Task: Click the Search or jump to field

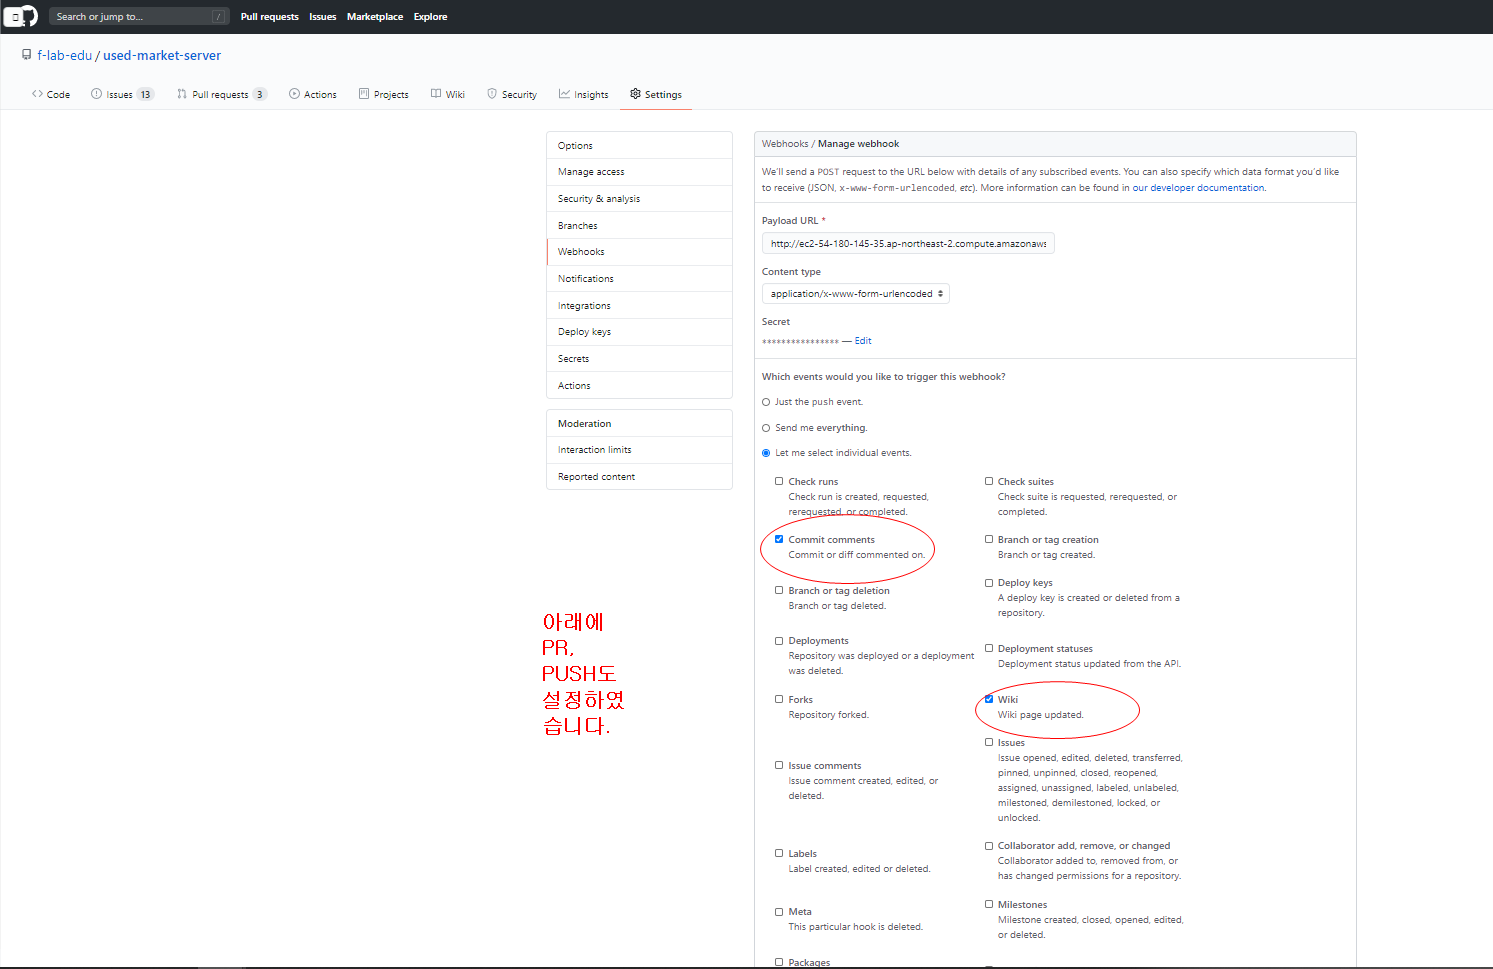Action: pos(139,16)
